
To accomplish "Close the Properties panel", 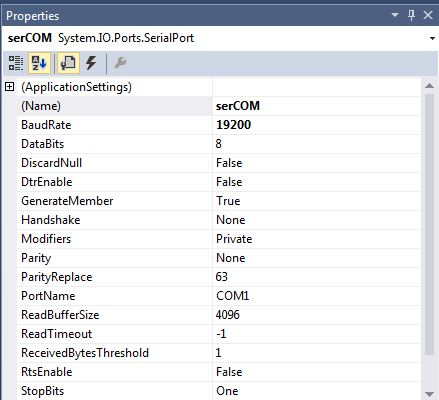I will (428, 15).
